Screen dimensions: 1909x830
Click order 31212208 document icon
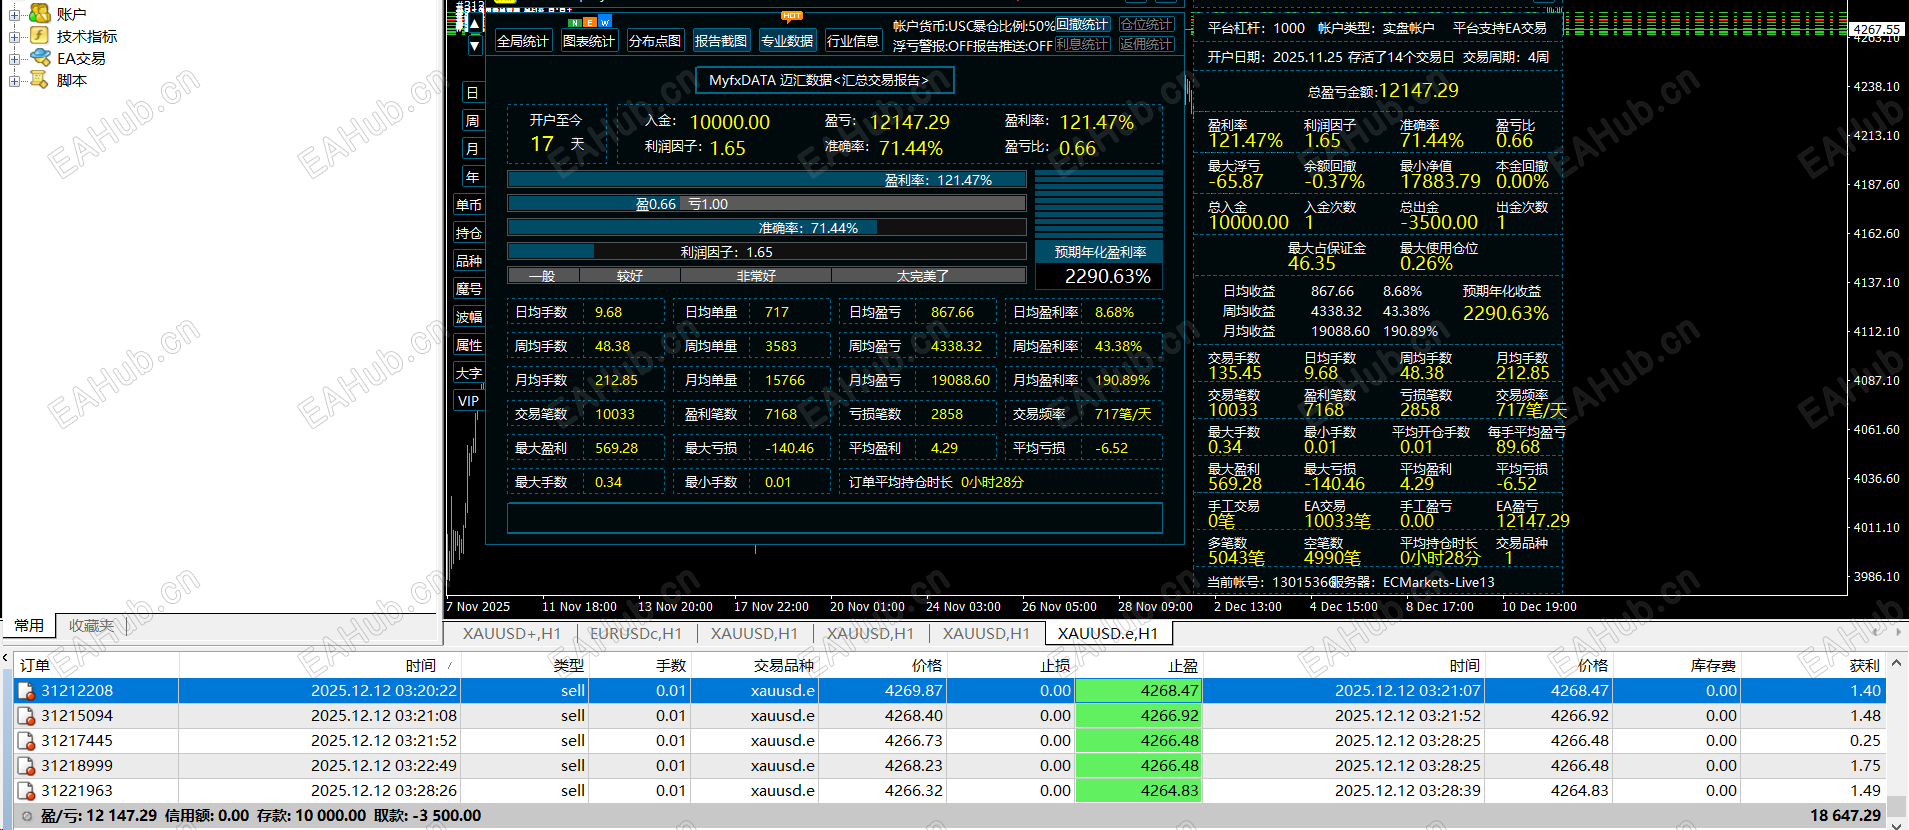[26, 691]
